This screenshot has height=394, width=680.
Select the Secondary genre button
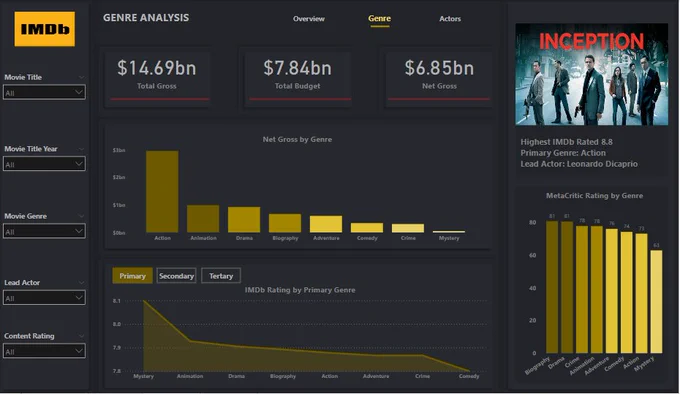pyautogui.click(x=176, y=276)
